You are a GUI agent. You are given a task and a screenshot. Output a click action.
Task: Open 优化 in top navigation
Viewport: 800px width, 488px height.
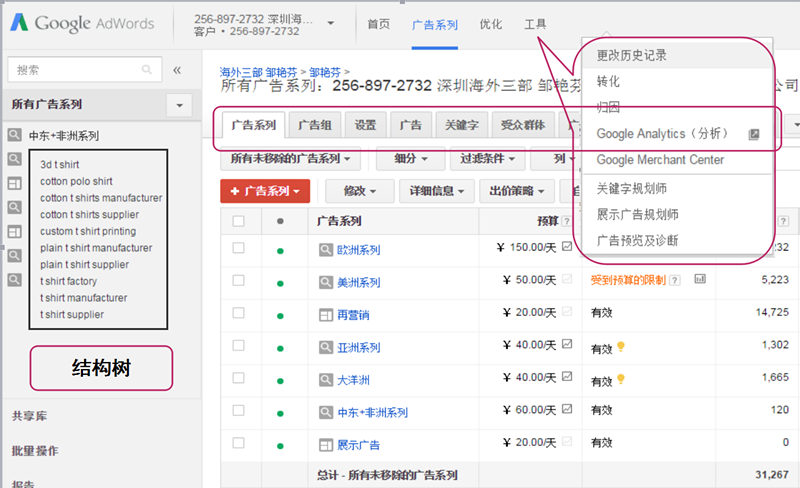tap(490, 24)
